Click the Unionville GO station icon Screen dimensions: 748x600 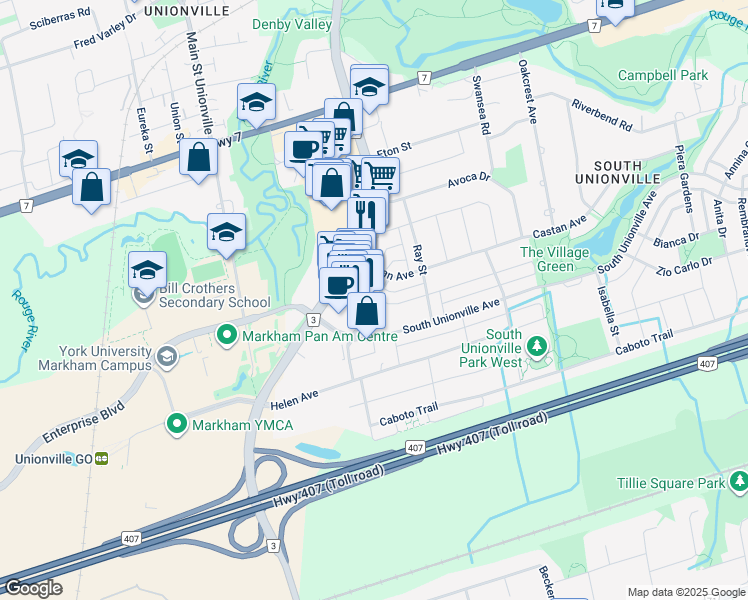point(102,459)
